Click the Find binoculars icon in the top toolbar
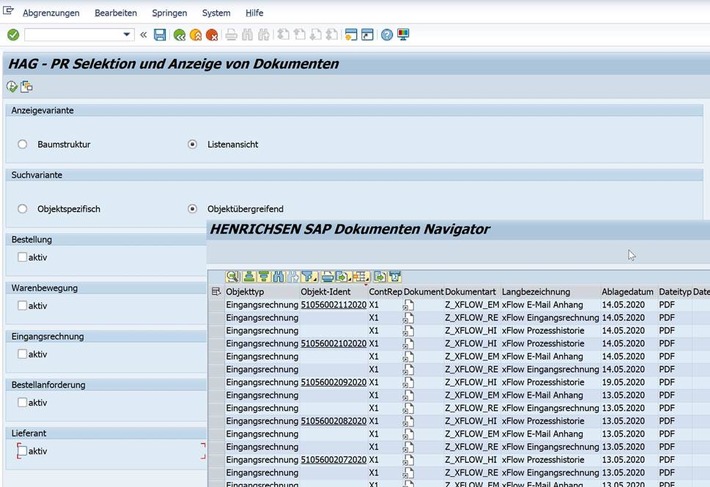710x487 pixels. [247, 35]
